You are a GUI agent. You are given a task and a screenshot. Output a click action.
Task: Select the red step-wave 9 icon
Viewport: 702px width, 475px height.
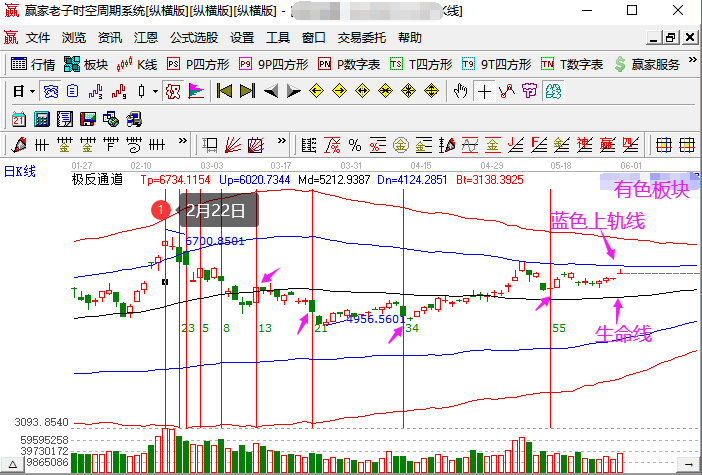pyautogui.click(x=118, y=92)
